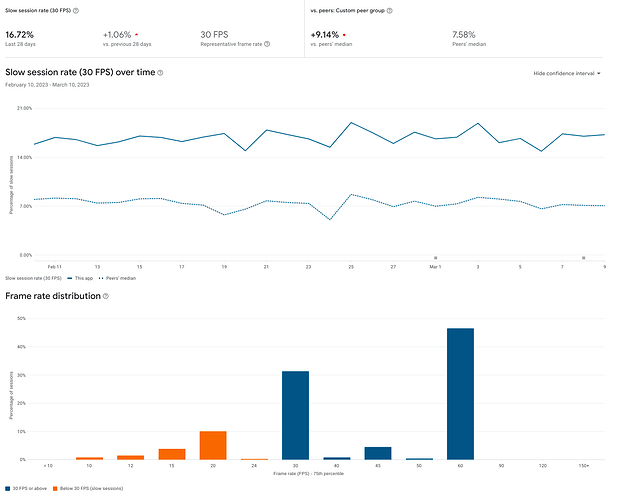Select the 60 FPS bar in distribution chart
Screen dimensions: 626x500
tap(460, 394)
